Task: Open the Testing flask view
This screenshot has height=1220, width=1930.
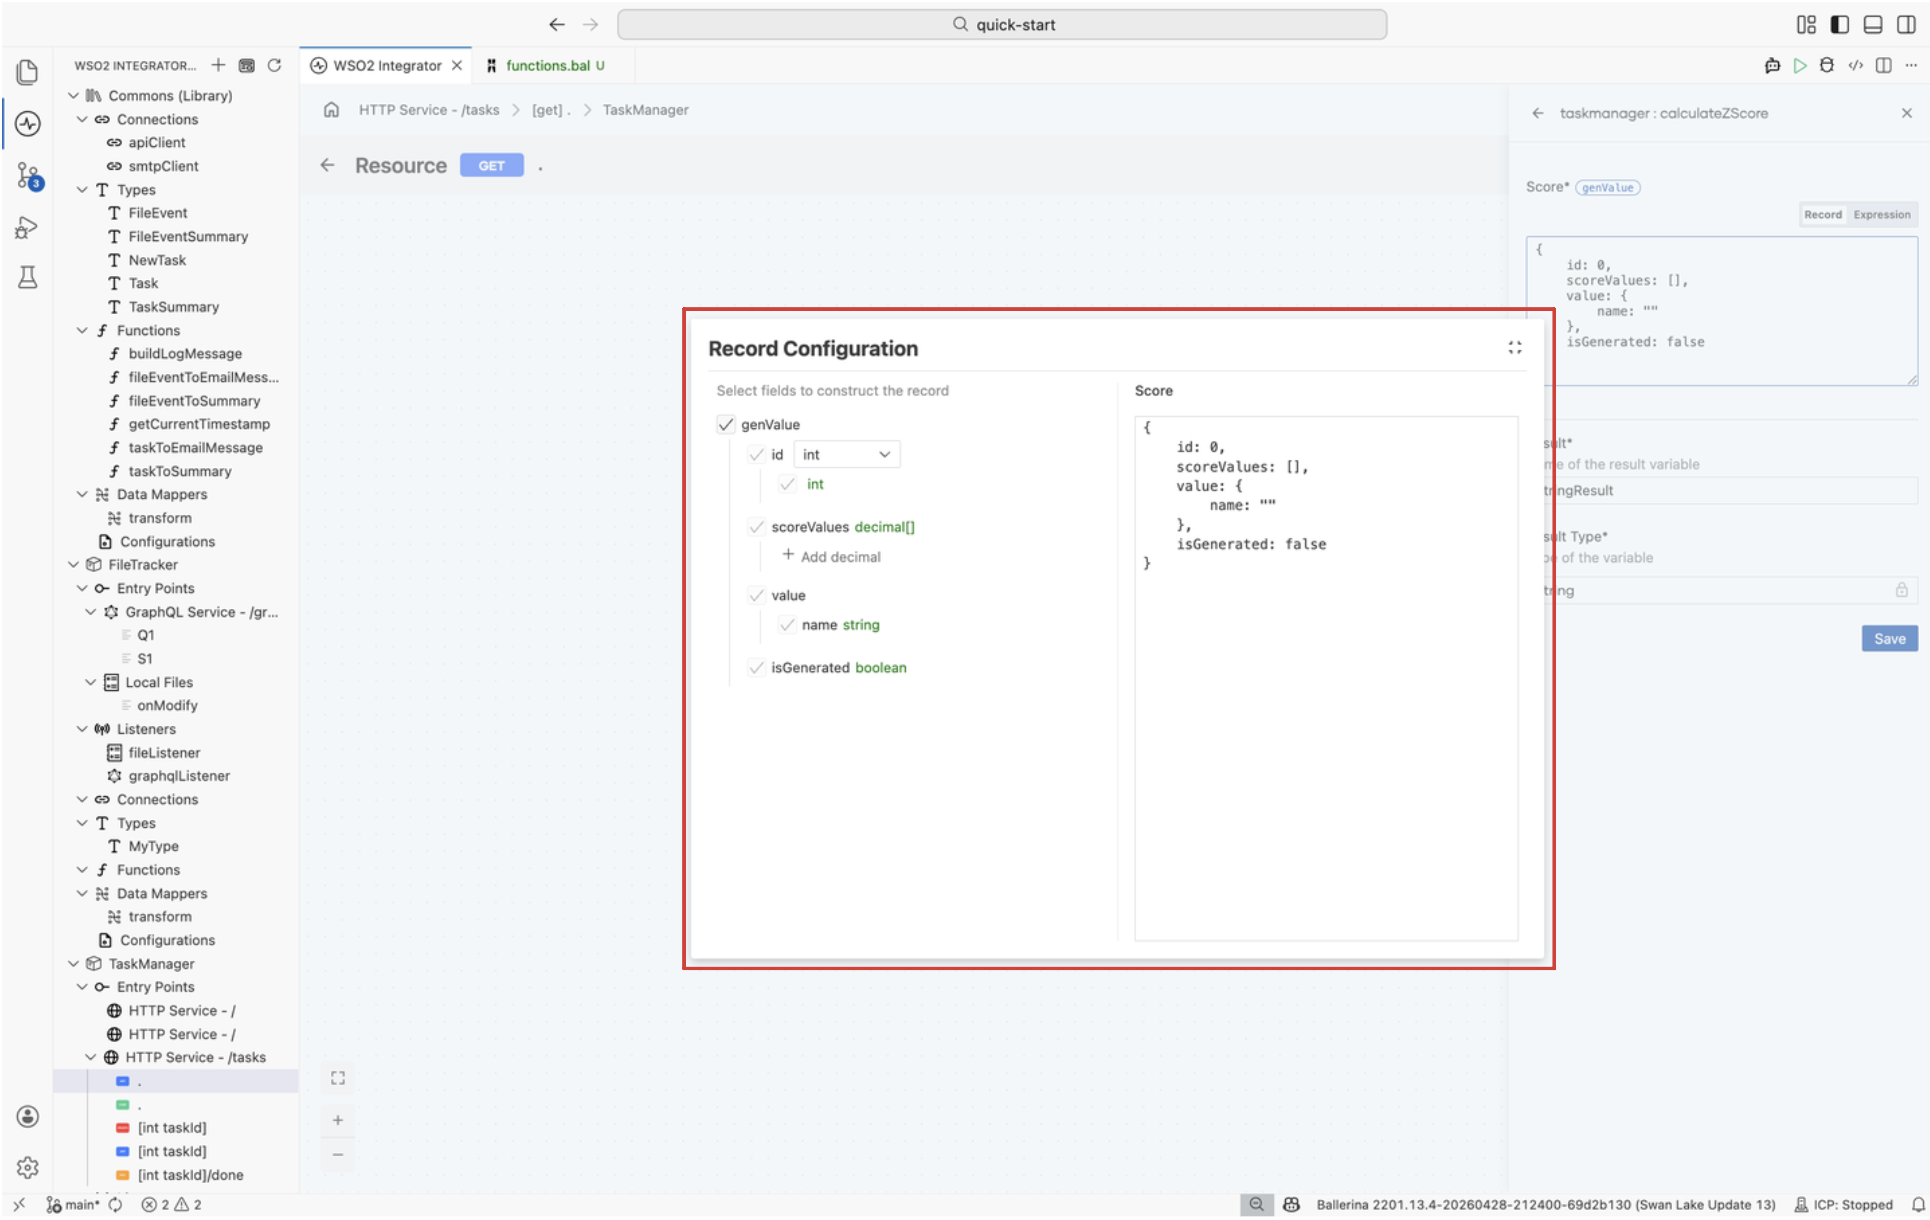Action: pos(28,278)
